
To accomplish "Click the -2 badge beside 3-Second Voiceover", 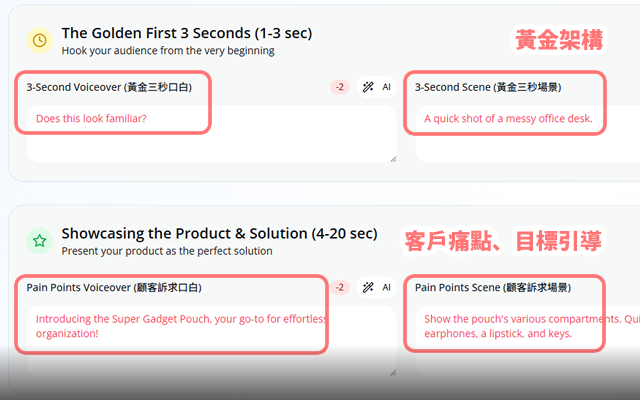I will (340, 87).
